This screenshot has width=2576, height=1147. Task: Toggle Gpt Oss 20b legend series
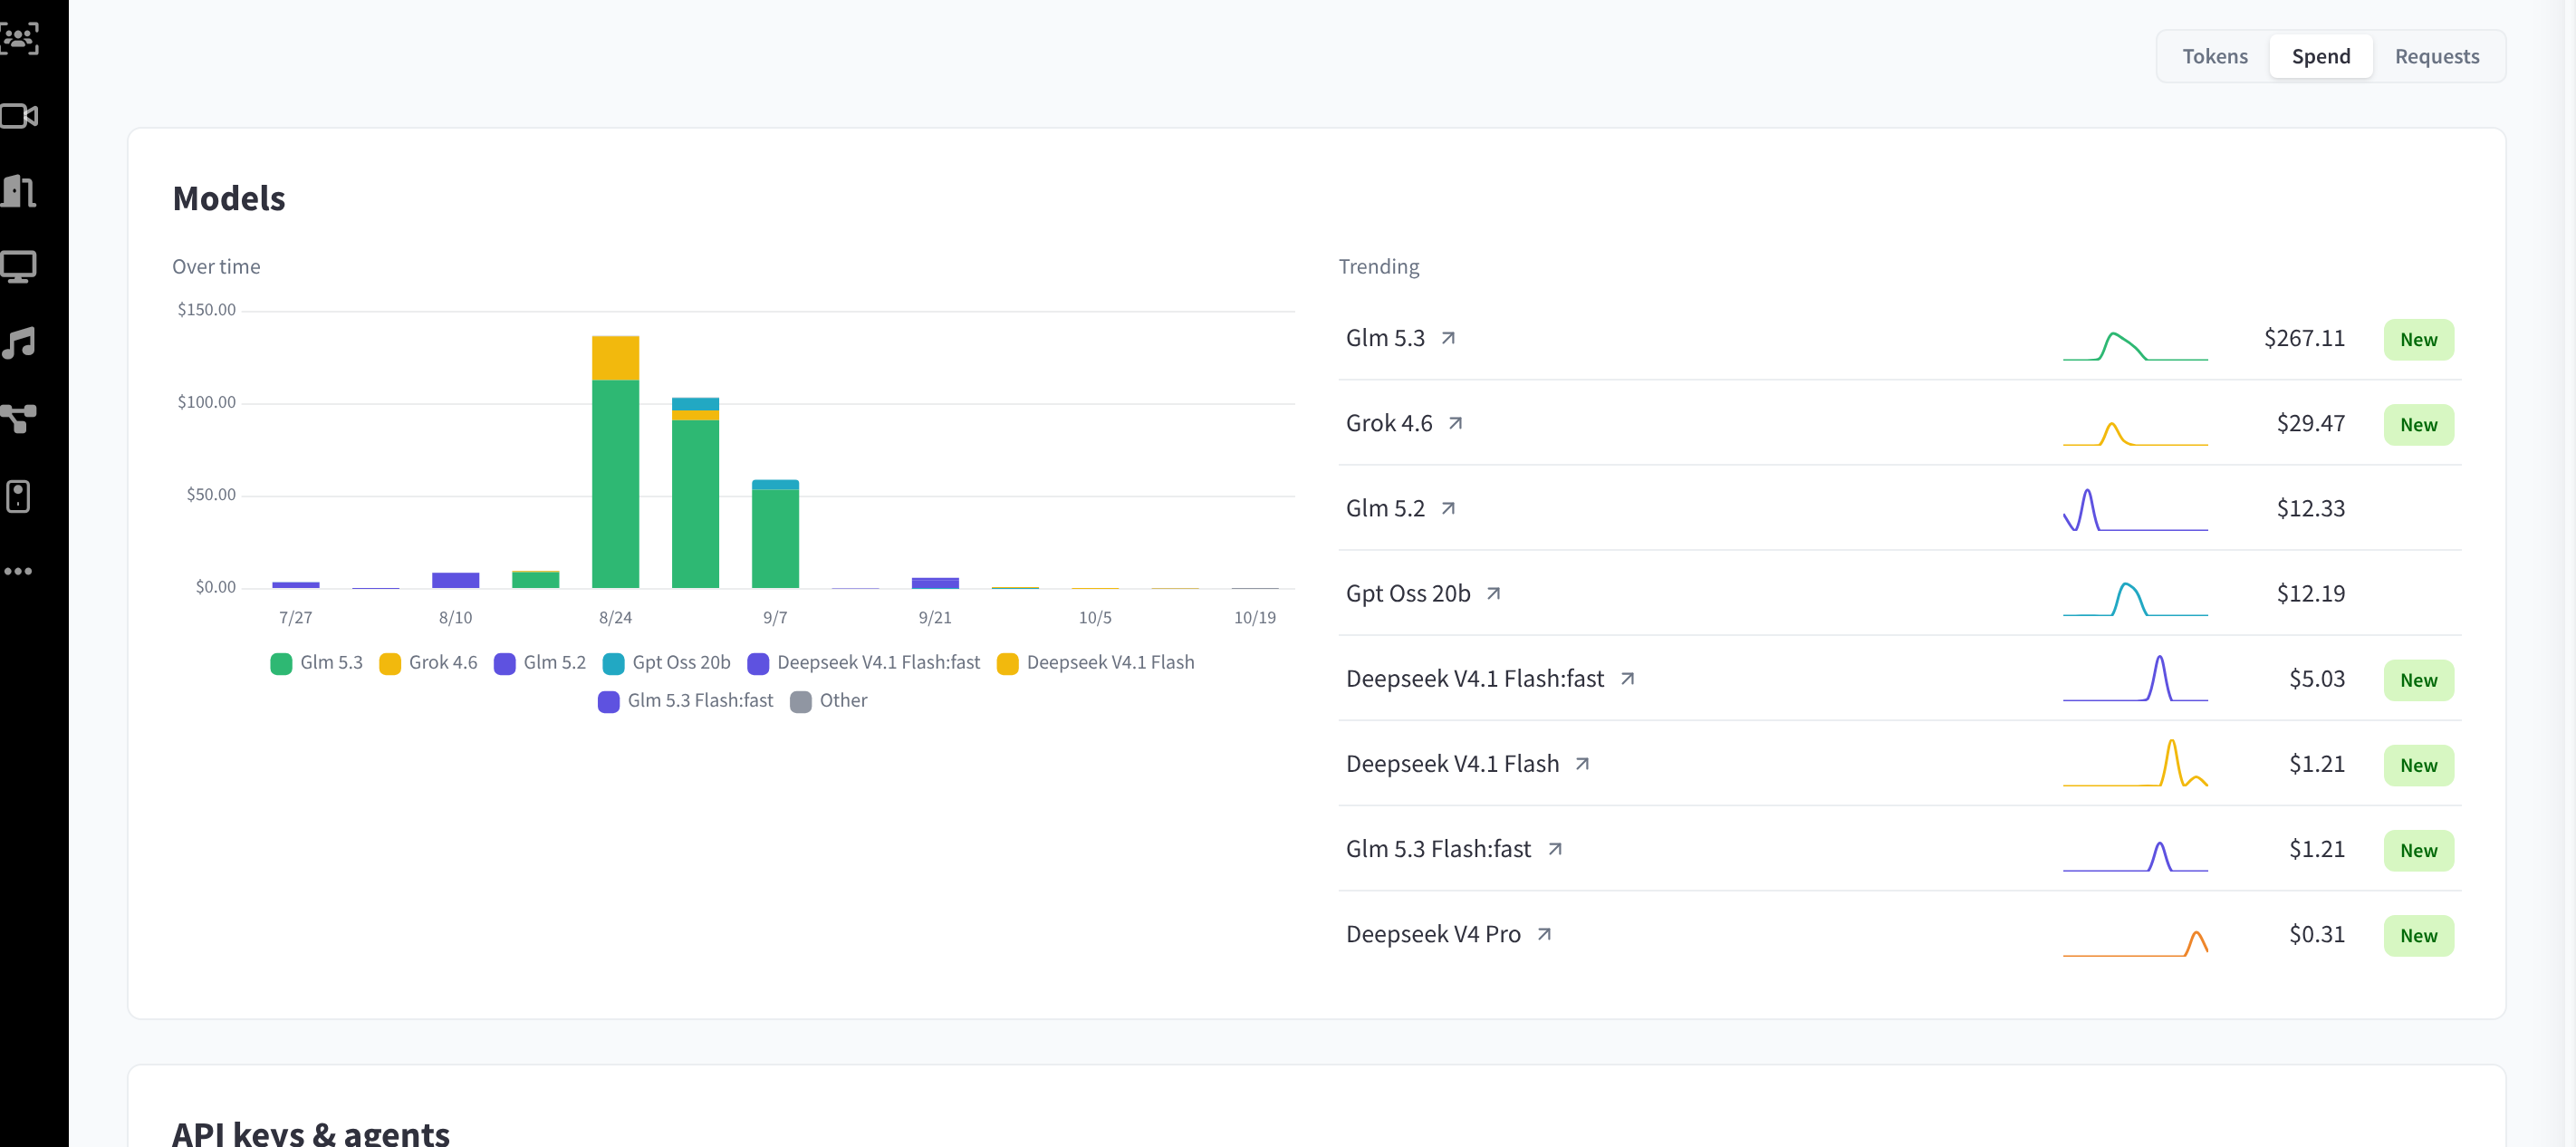click(x=667, y=662)
